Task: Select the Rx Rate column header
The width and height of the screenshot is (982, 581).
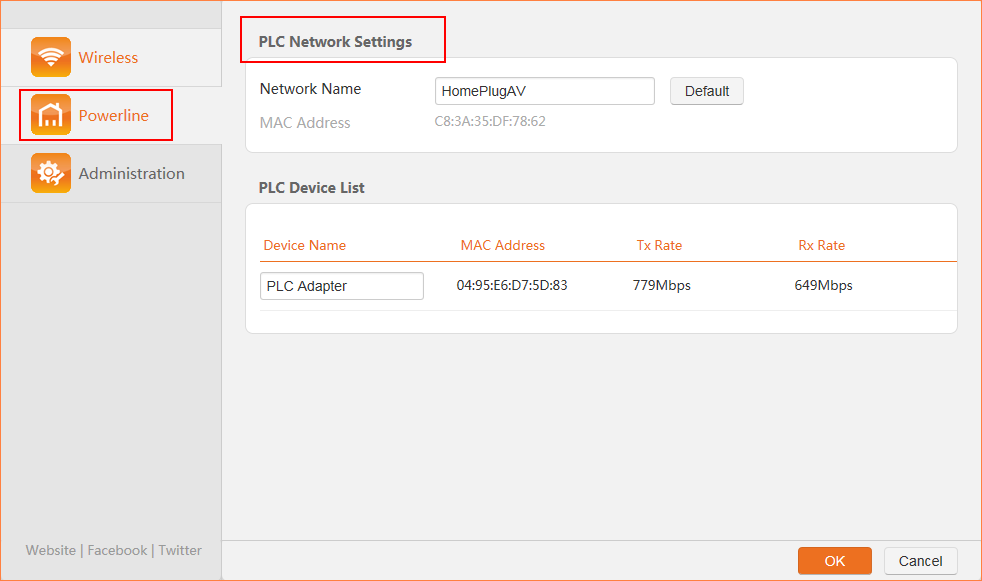Action: pos(821,245)
